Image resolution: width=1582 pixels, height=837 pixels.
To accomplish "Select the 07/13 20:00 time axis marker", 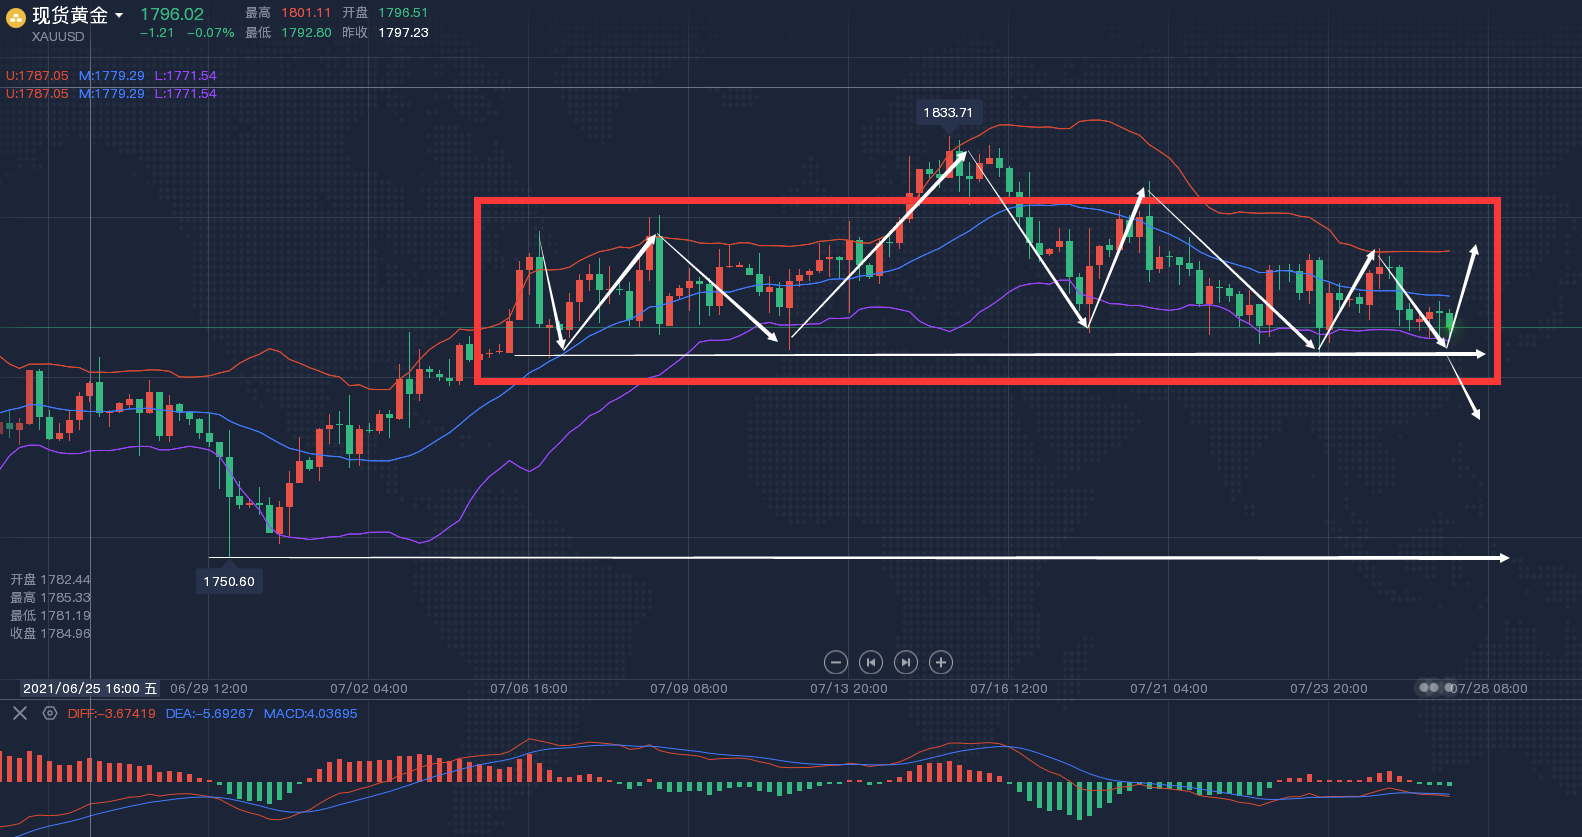I will [x=848, y=688].
